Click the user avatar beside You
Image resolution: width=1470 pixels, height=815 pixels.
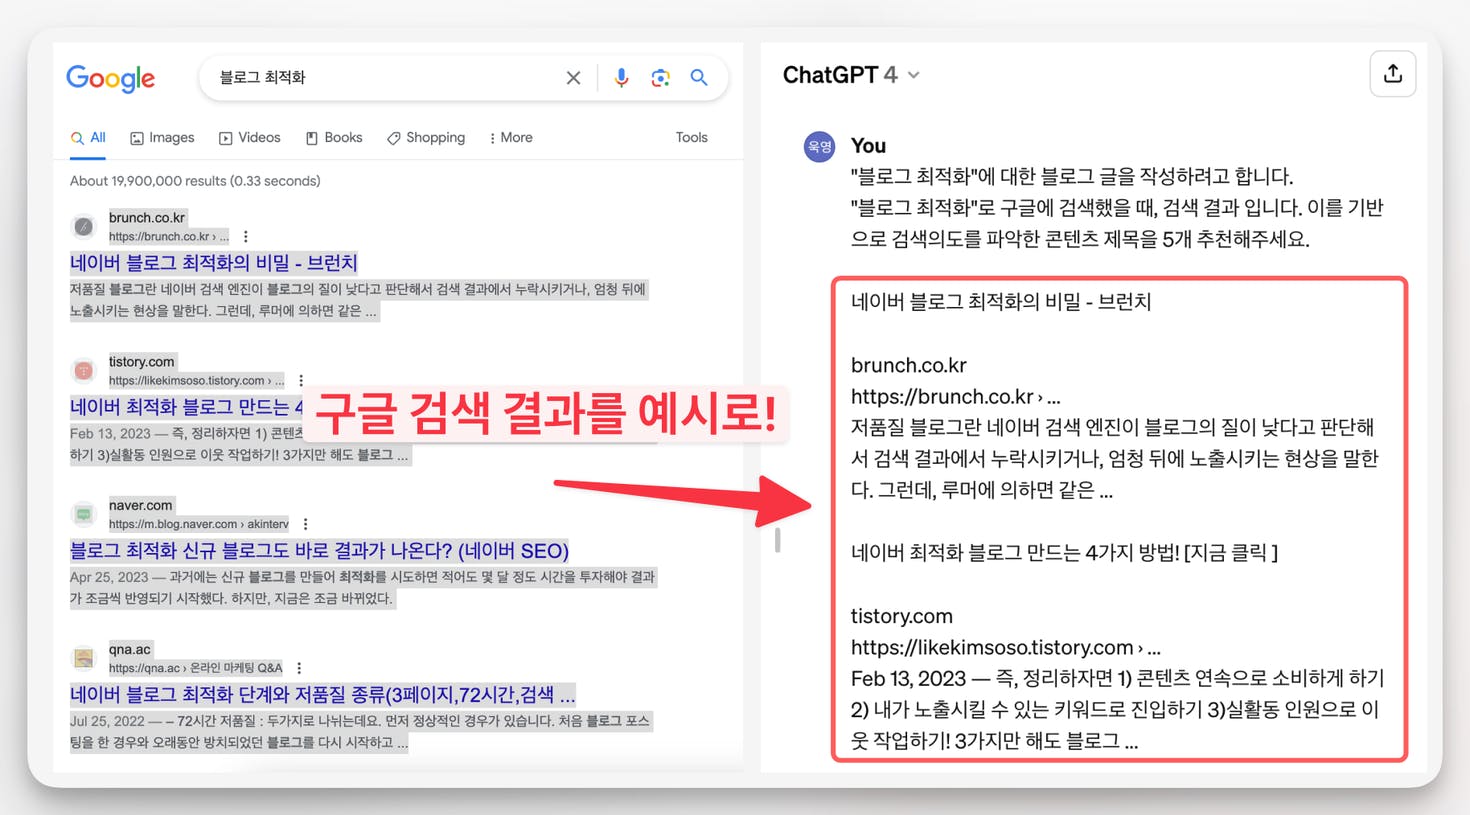click(819, 146)
